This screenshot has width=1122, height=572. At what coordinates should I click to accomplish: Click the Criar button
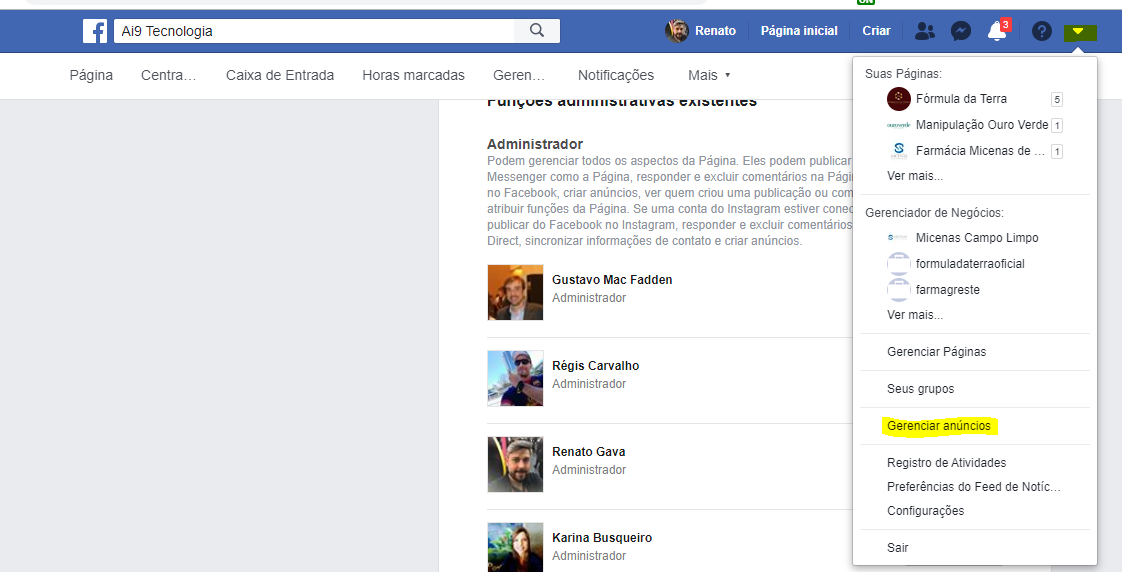[876, 31]
